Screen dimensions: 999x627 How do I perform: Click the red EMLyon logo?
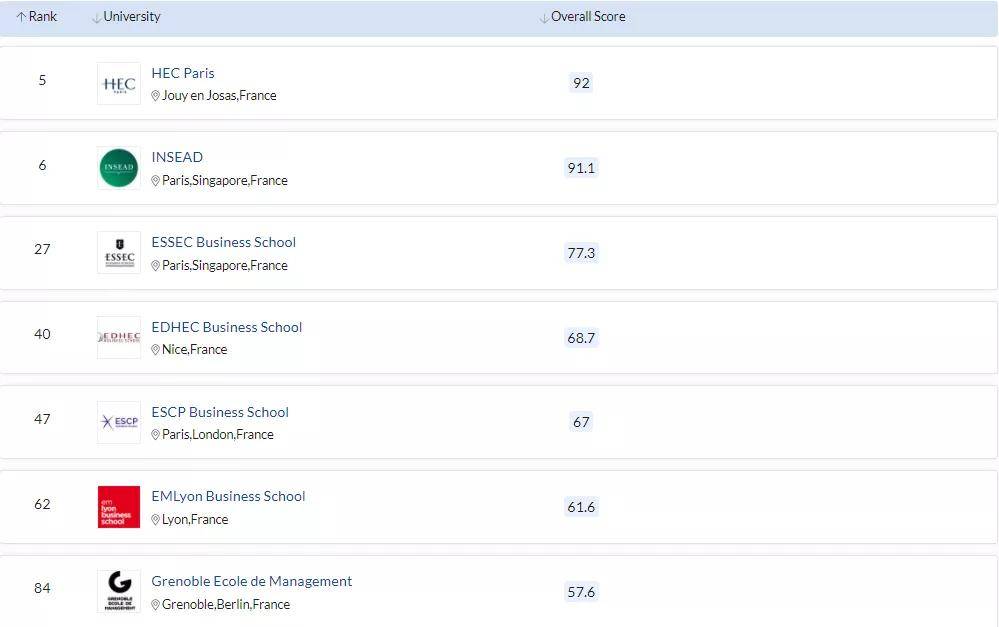tap(119, 507)
